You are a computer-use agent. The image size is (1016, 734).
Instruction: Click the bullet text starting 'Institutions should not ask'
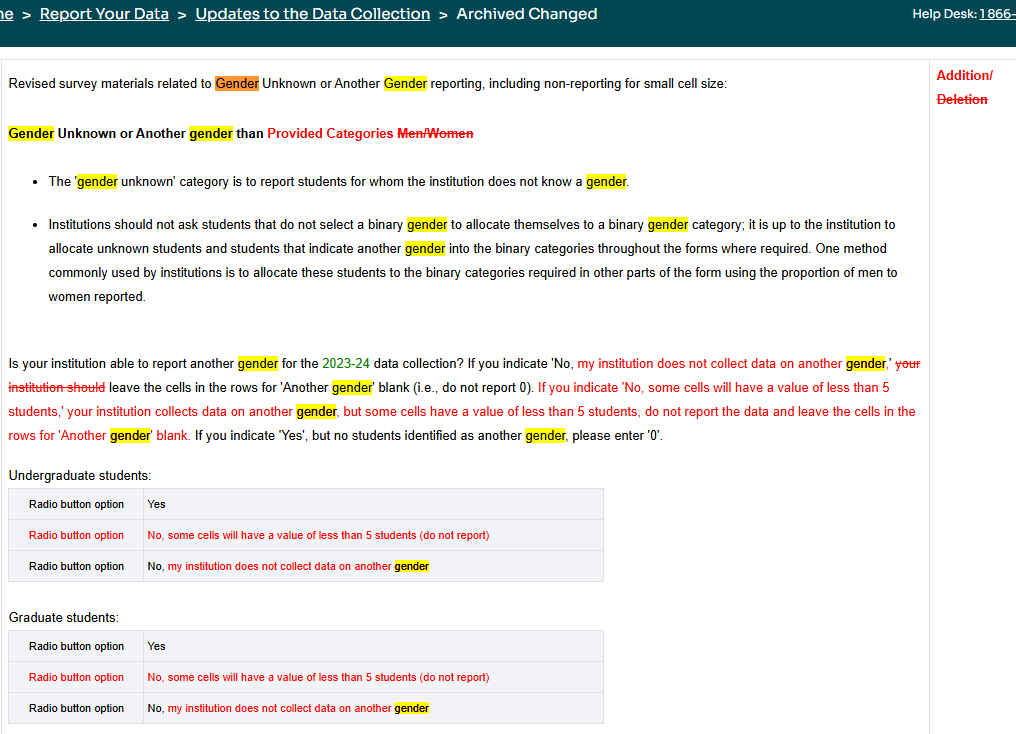473,260
